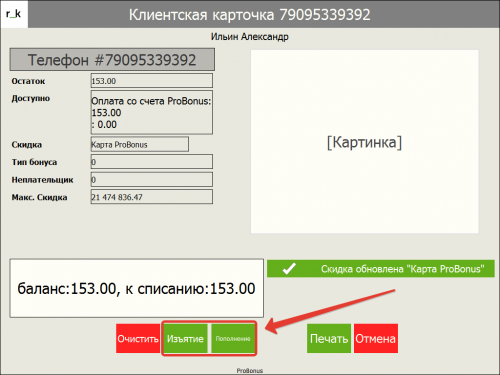This screenshot has width=500, height=375.
Task: Click the Неплательщик value field
Action: click(x=152, y=180)
